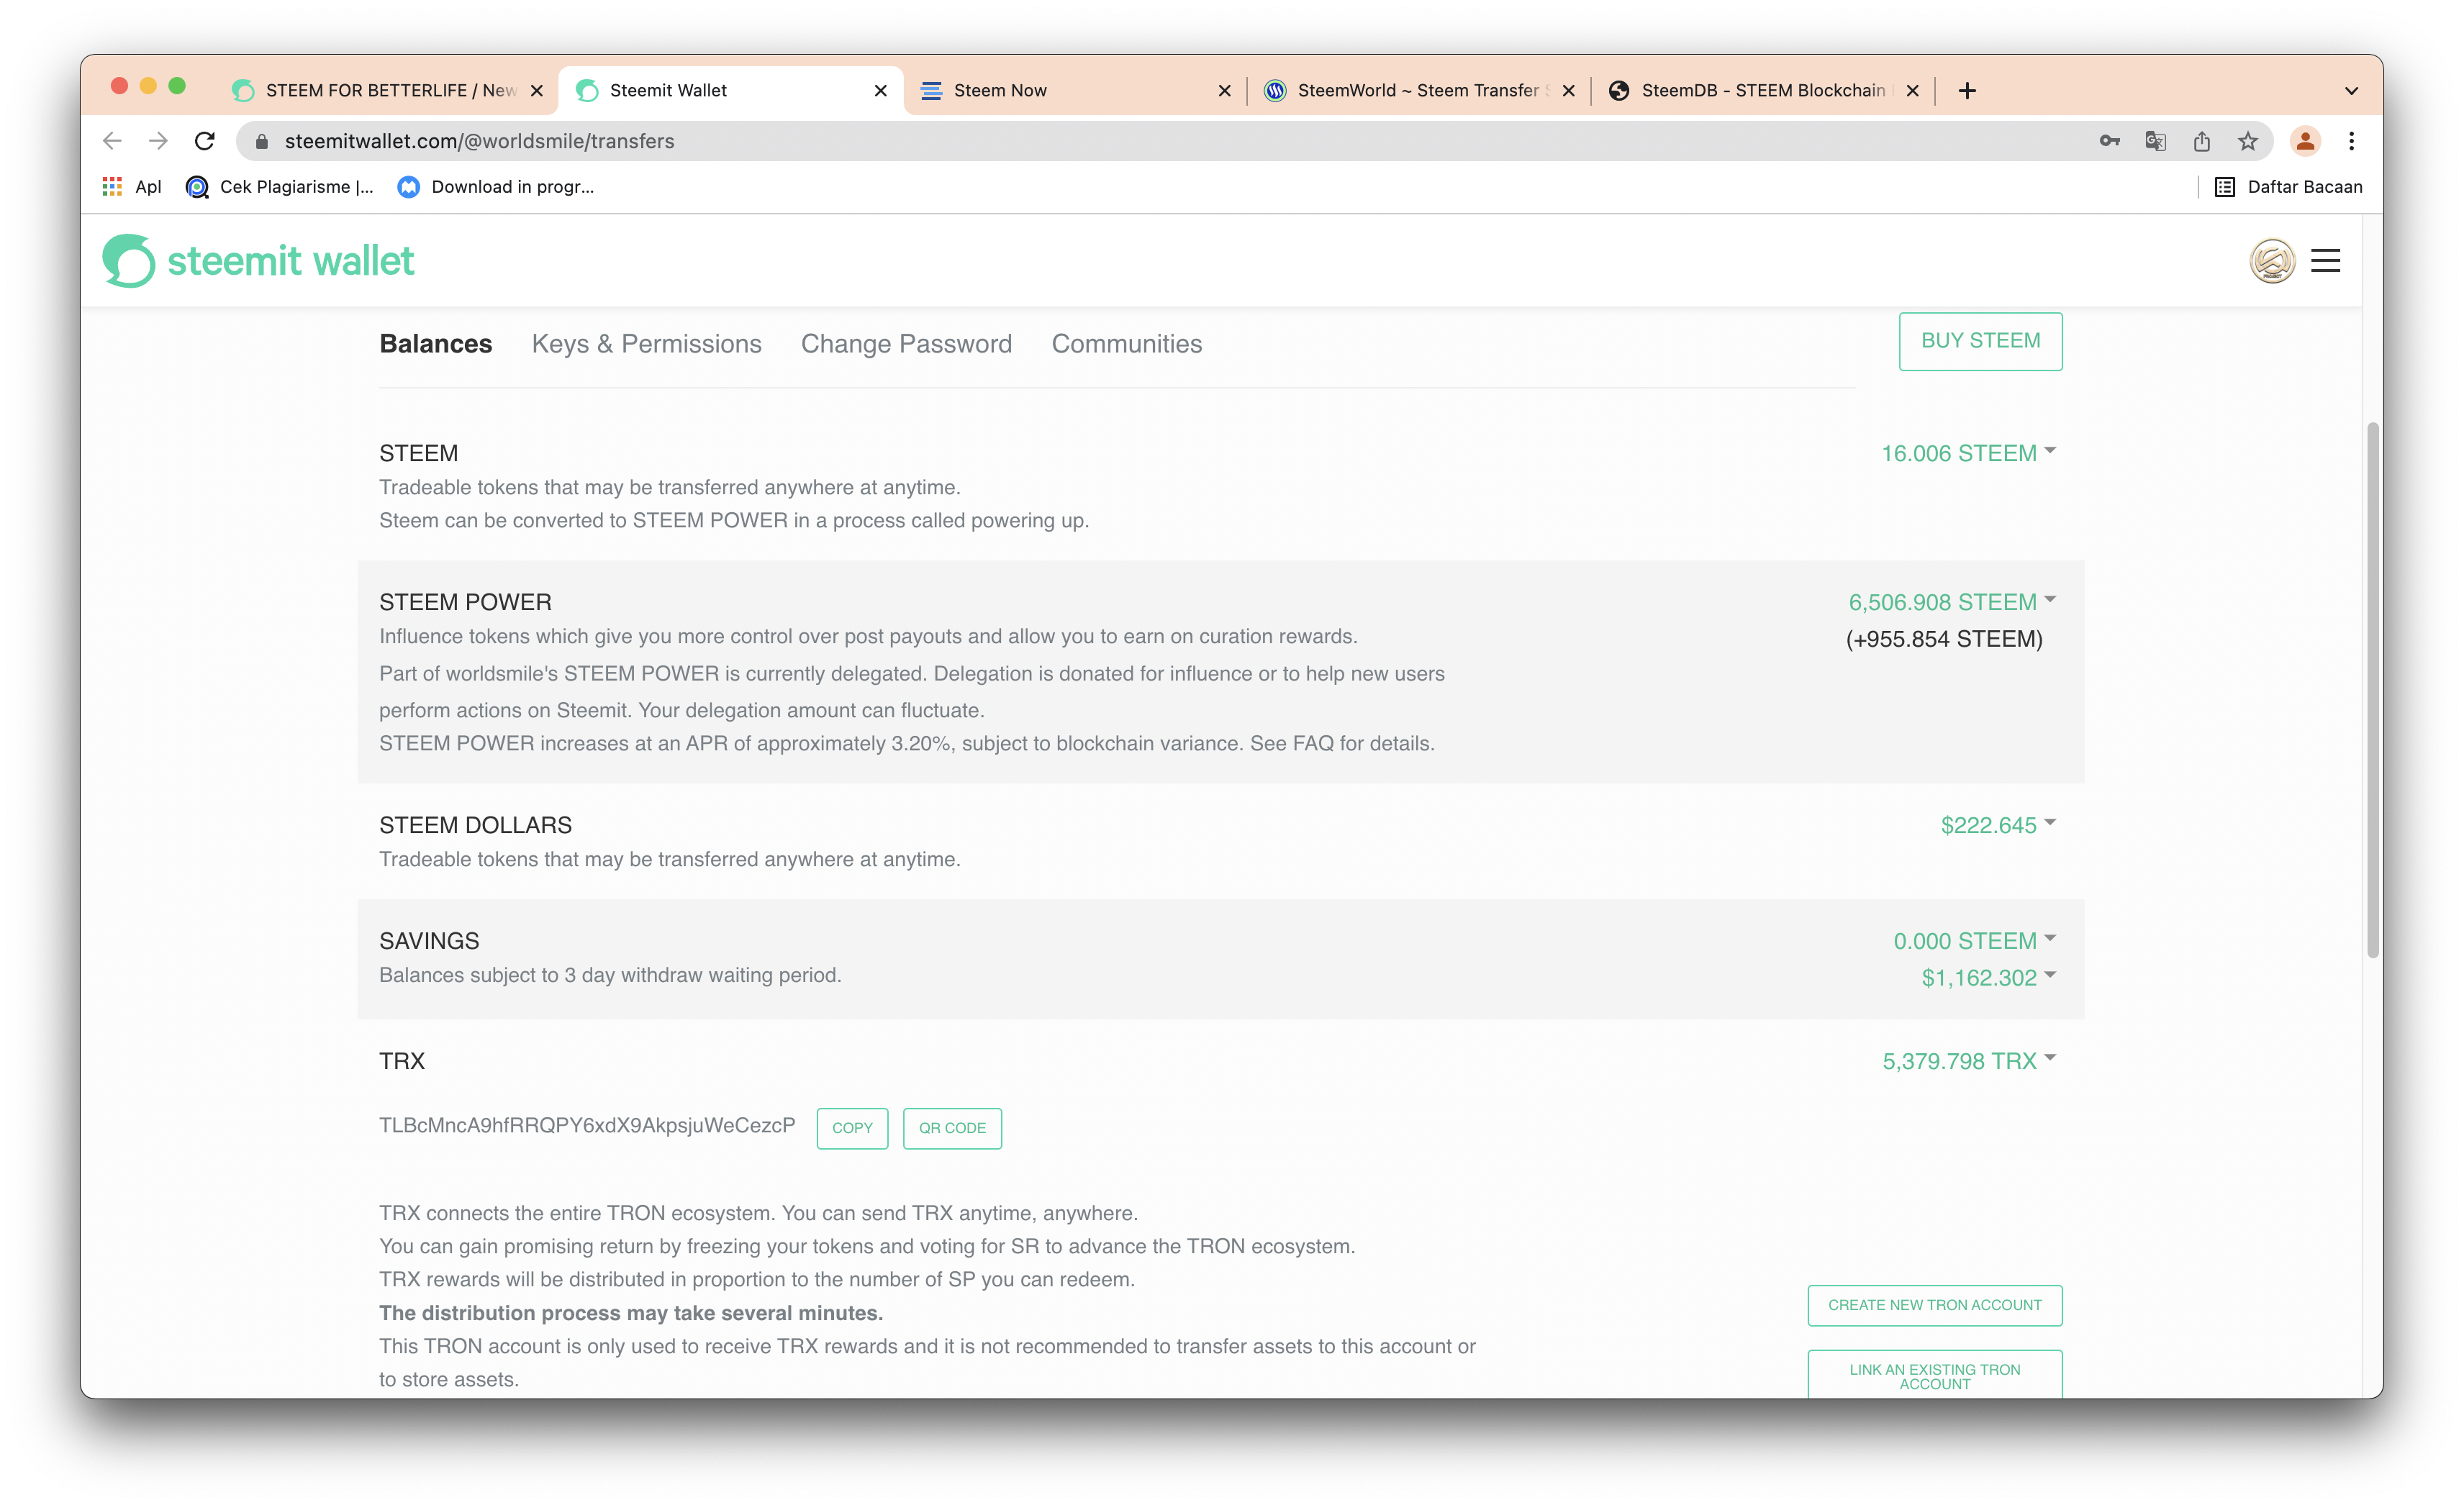Viewport: 2464px width, 1505px height.
Task: Click the BUY STEEM button
Action: 1980,341
